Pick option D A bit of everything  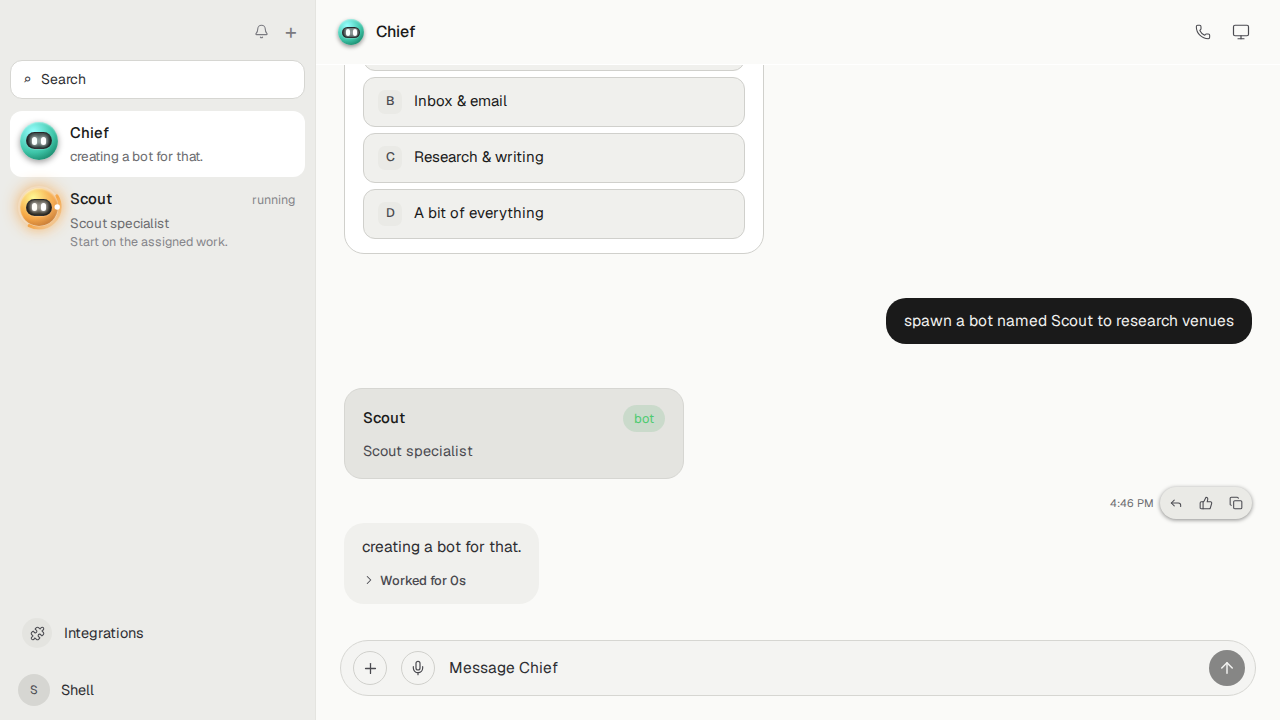click(x=554, y=213)
